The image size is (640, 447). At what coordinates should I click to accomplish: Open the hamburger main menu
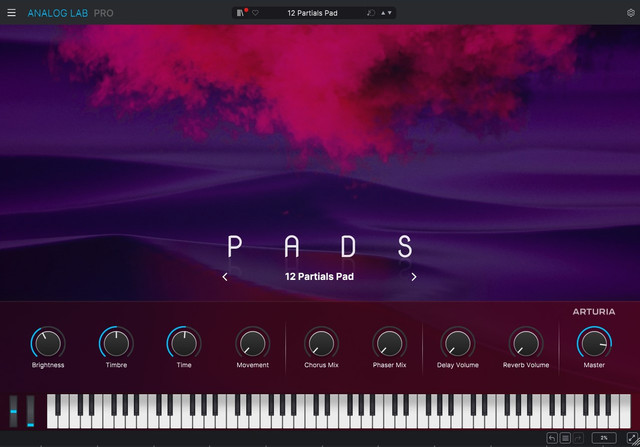coord(11,13)
